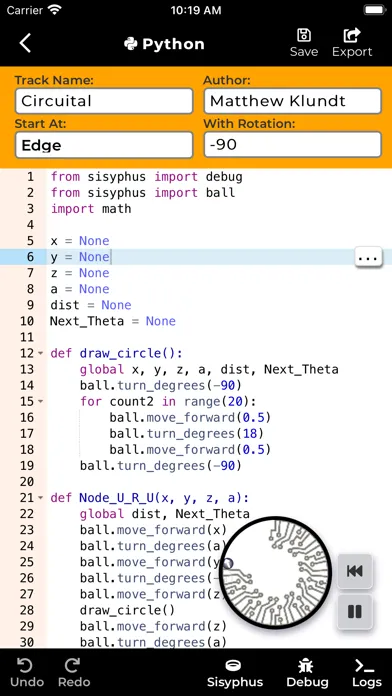This screenshot has height=696, width=392.
Task: Go back with the left chevron
Action: (x=25, y=44)
